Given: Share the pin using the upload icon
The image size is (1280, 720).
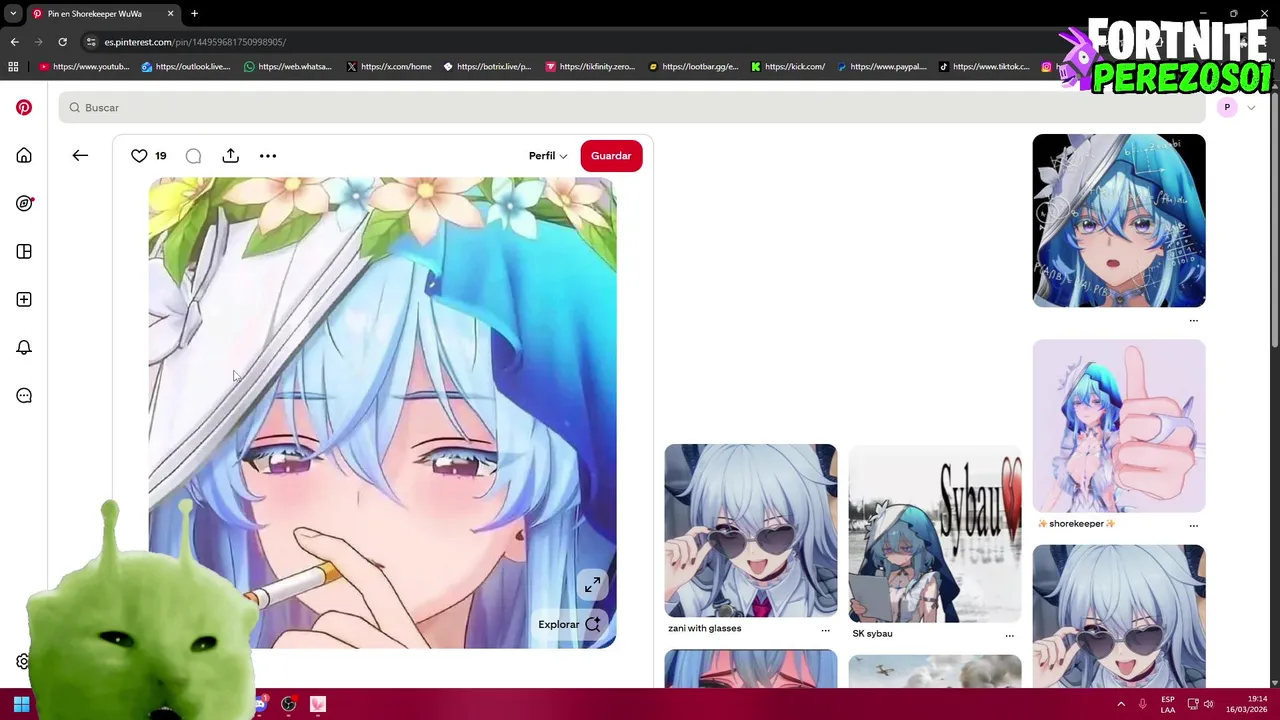Looking at the screenshot, I should pyautogui.click(x=230, y=155).
